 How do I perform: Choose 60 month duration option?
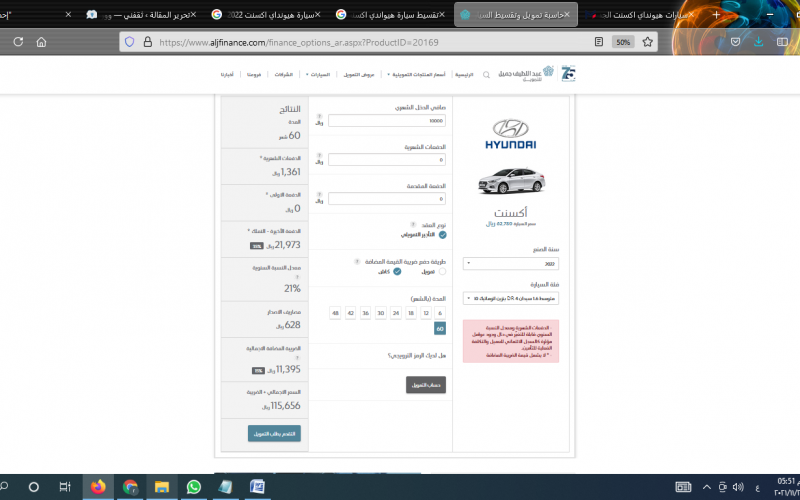coord(440,329)
